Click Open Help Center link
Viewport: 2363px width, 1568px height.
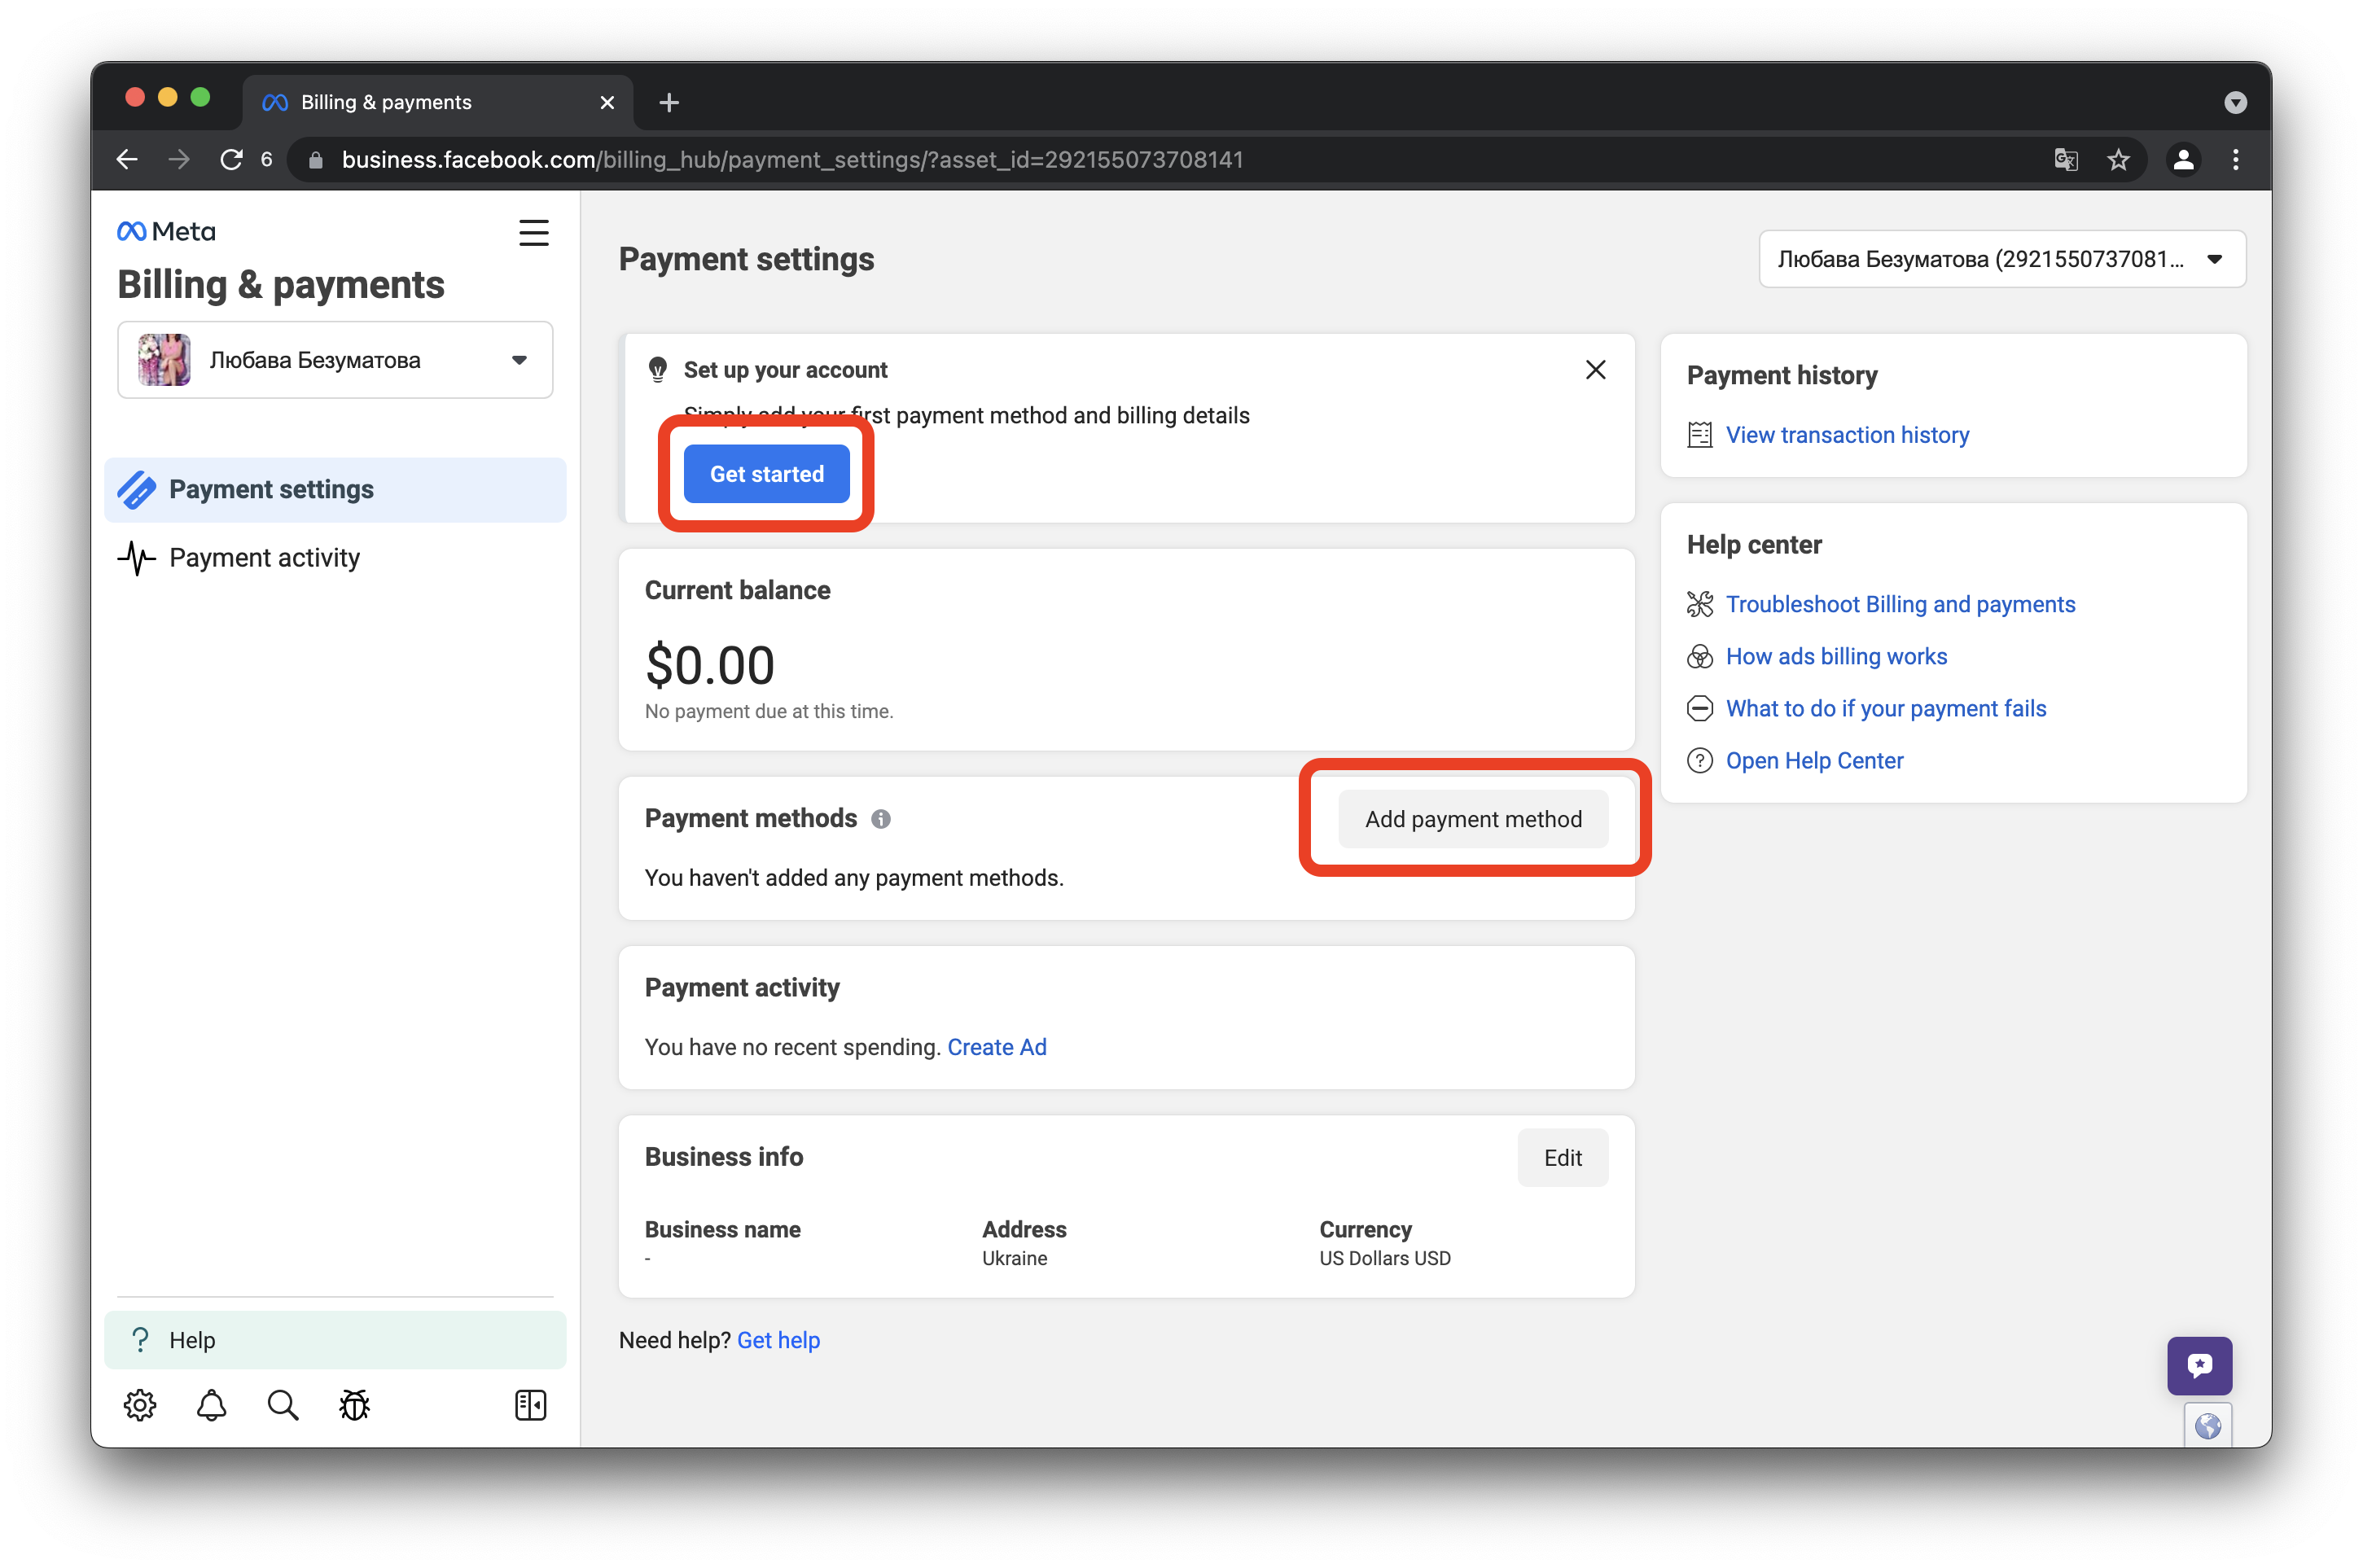1814,760
